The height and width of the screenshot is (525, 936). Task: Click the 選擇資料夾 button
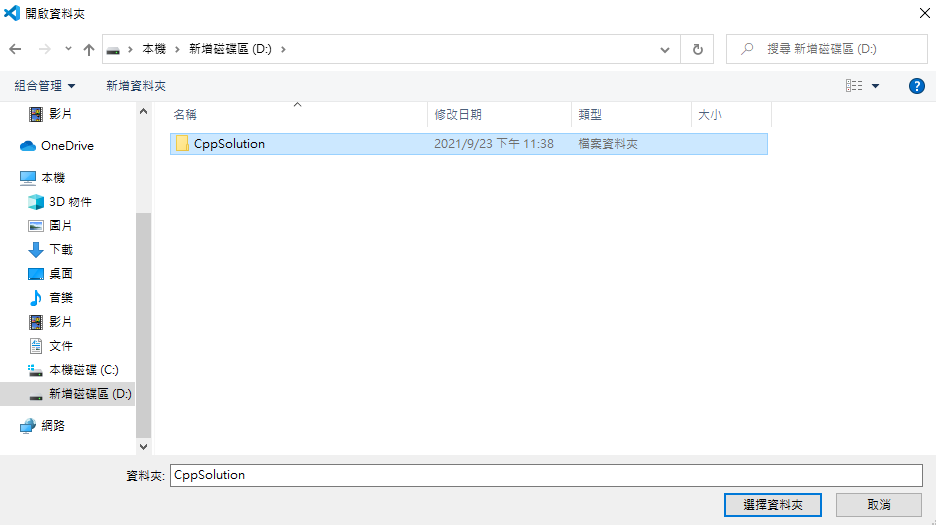[773, 505]
